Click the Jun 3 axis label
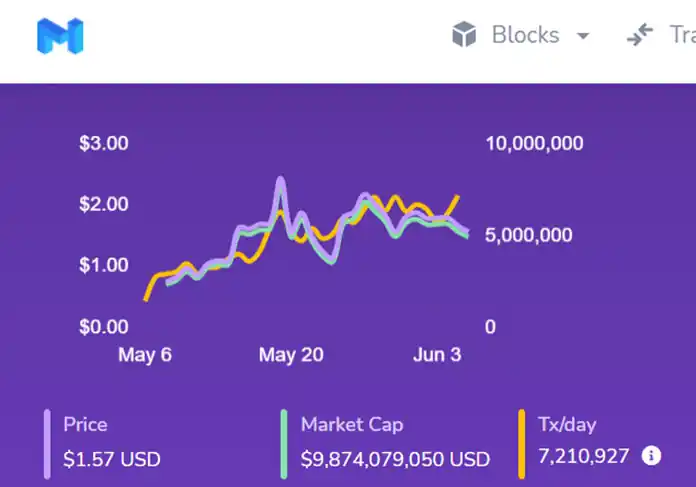This screenshot has height=487, width=696. tap(436, 355)
